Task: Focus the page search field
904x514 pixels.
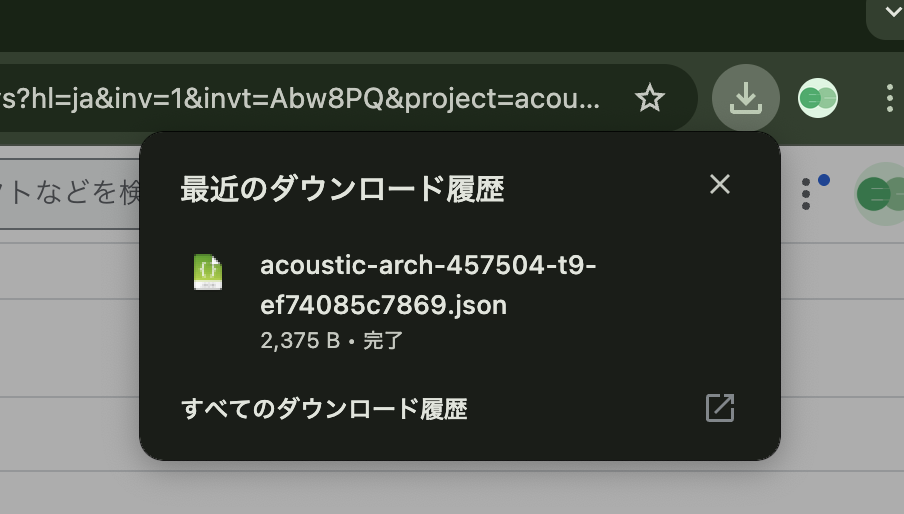Action: click(x=69, y=194)
